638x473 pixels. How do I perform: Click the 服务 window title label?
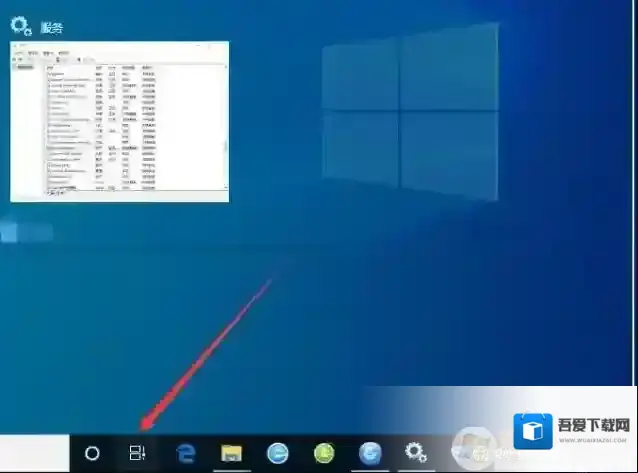tap(52, 28)
